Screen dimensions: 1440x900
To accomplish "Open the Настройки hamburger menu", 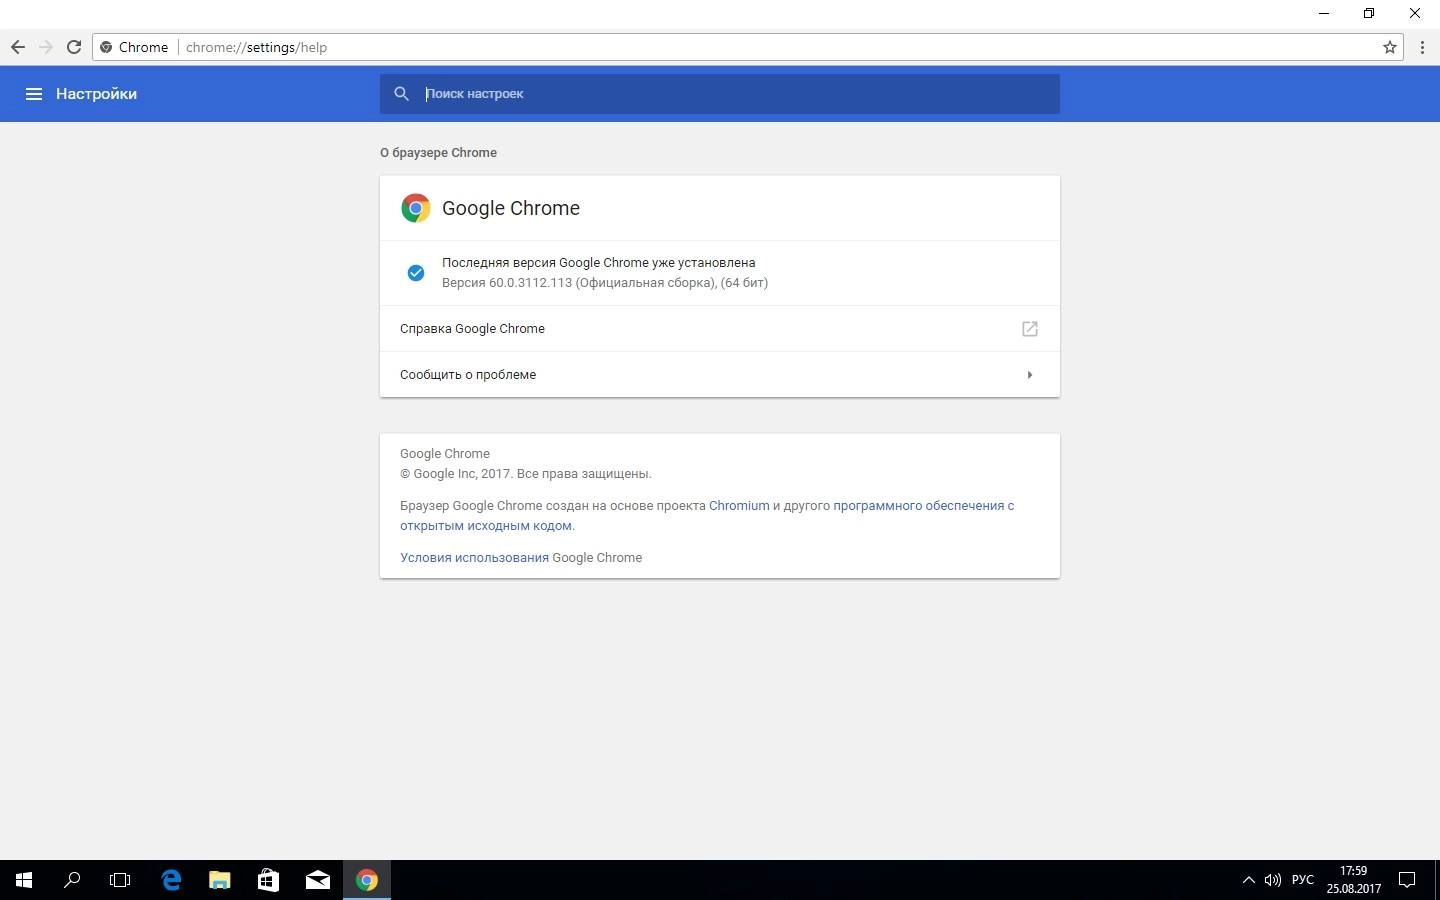I will point(33,94).
